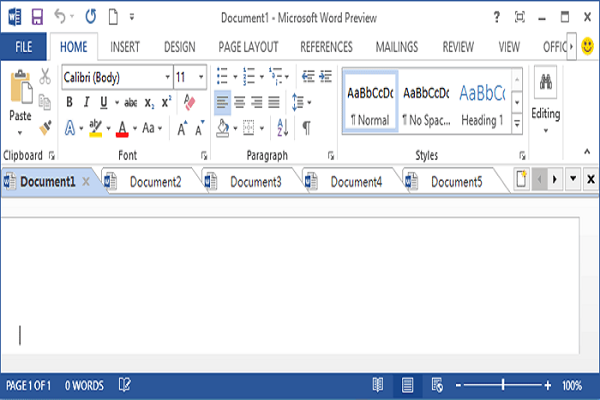600x400 pixels.
Task: Click the Copy icon in Clipboard group
Action: [45, 102]
